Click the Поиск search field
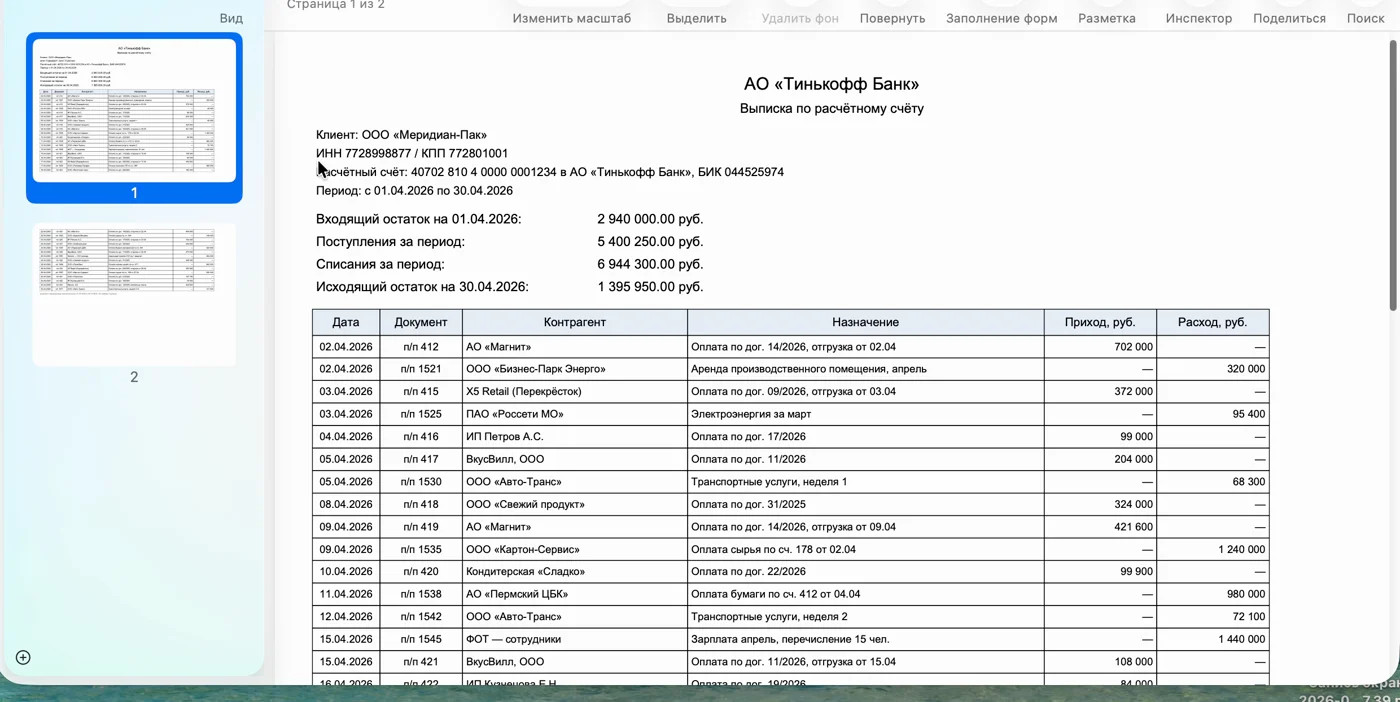This screenshot has height=702, width=1400. coord(1365,18)
